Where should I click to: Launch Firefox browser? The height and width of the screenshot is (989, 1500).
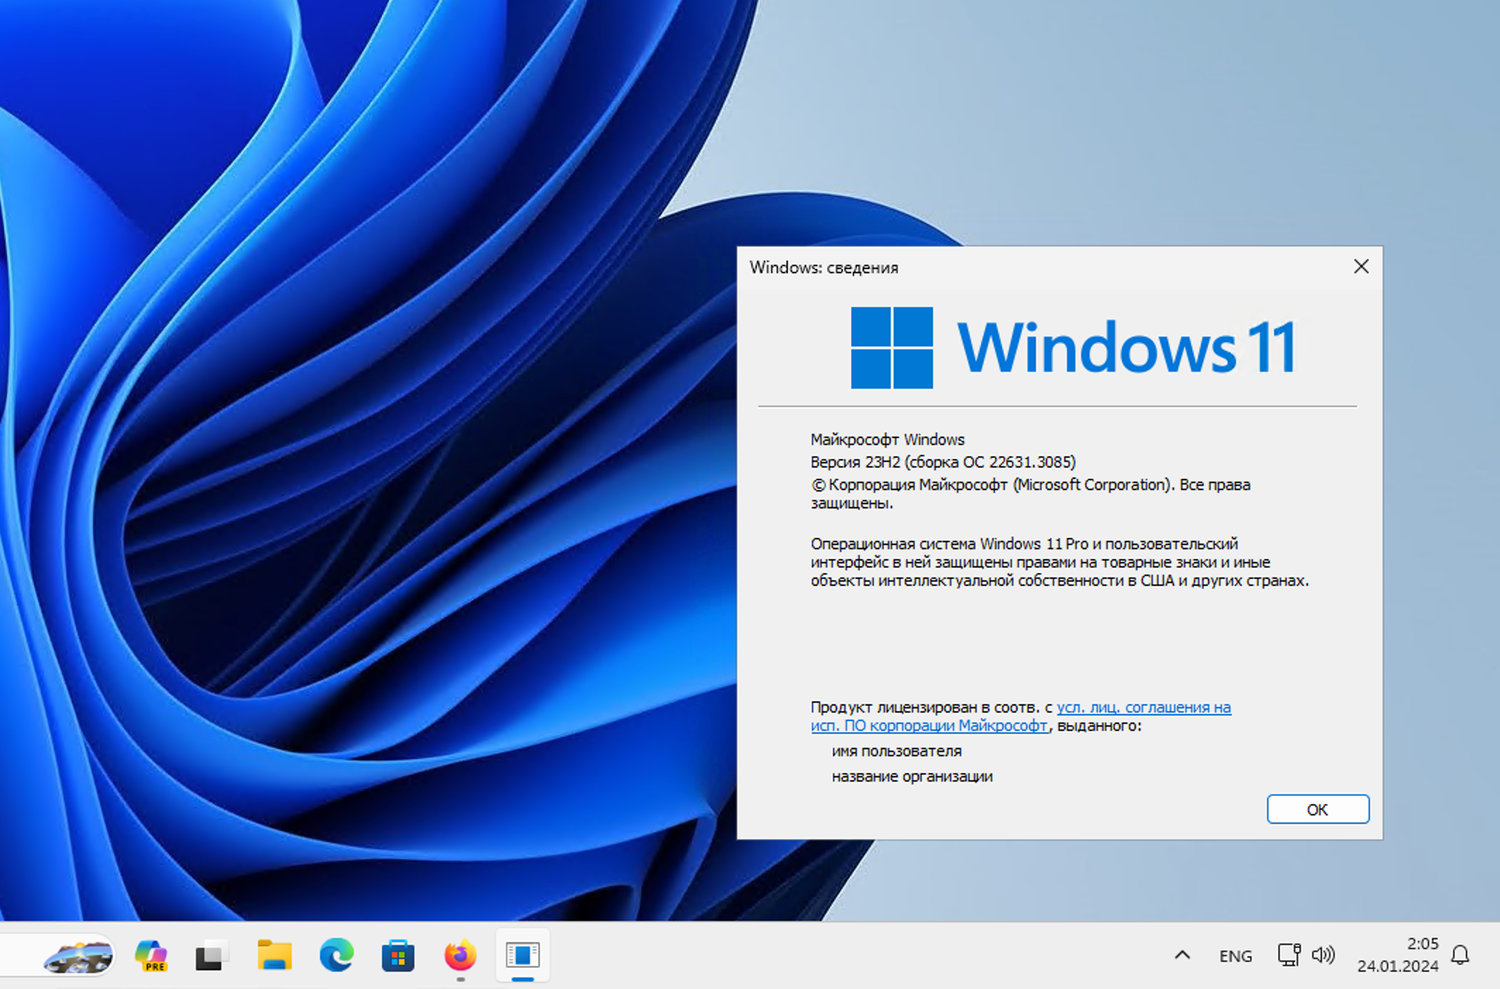[x=459, y=956]
